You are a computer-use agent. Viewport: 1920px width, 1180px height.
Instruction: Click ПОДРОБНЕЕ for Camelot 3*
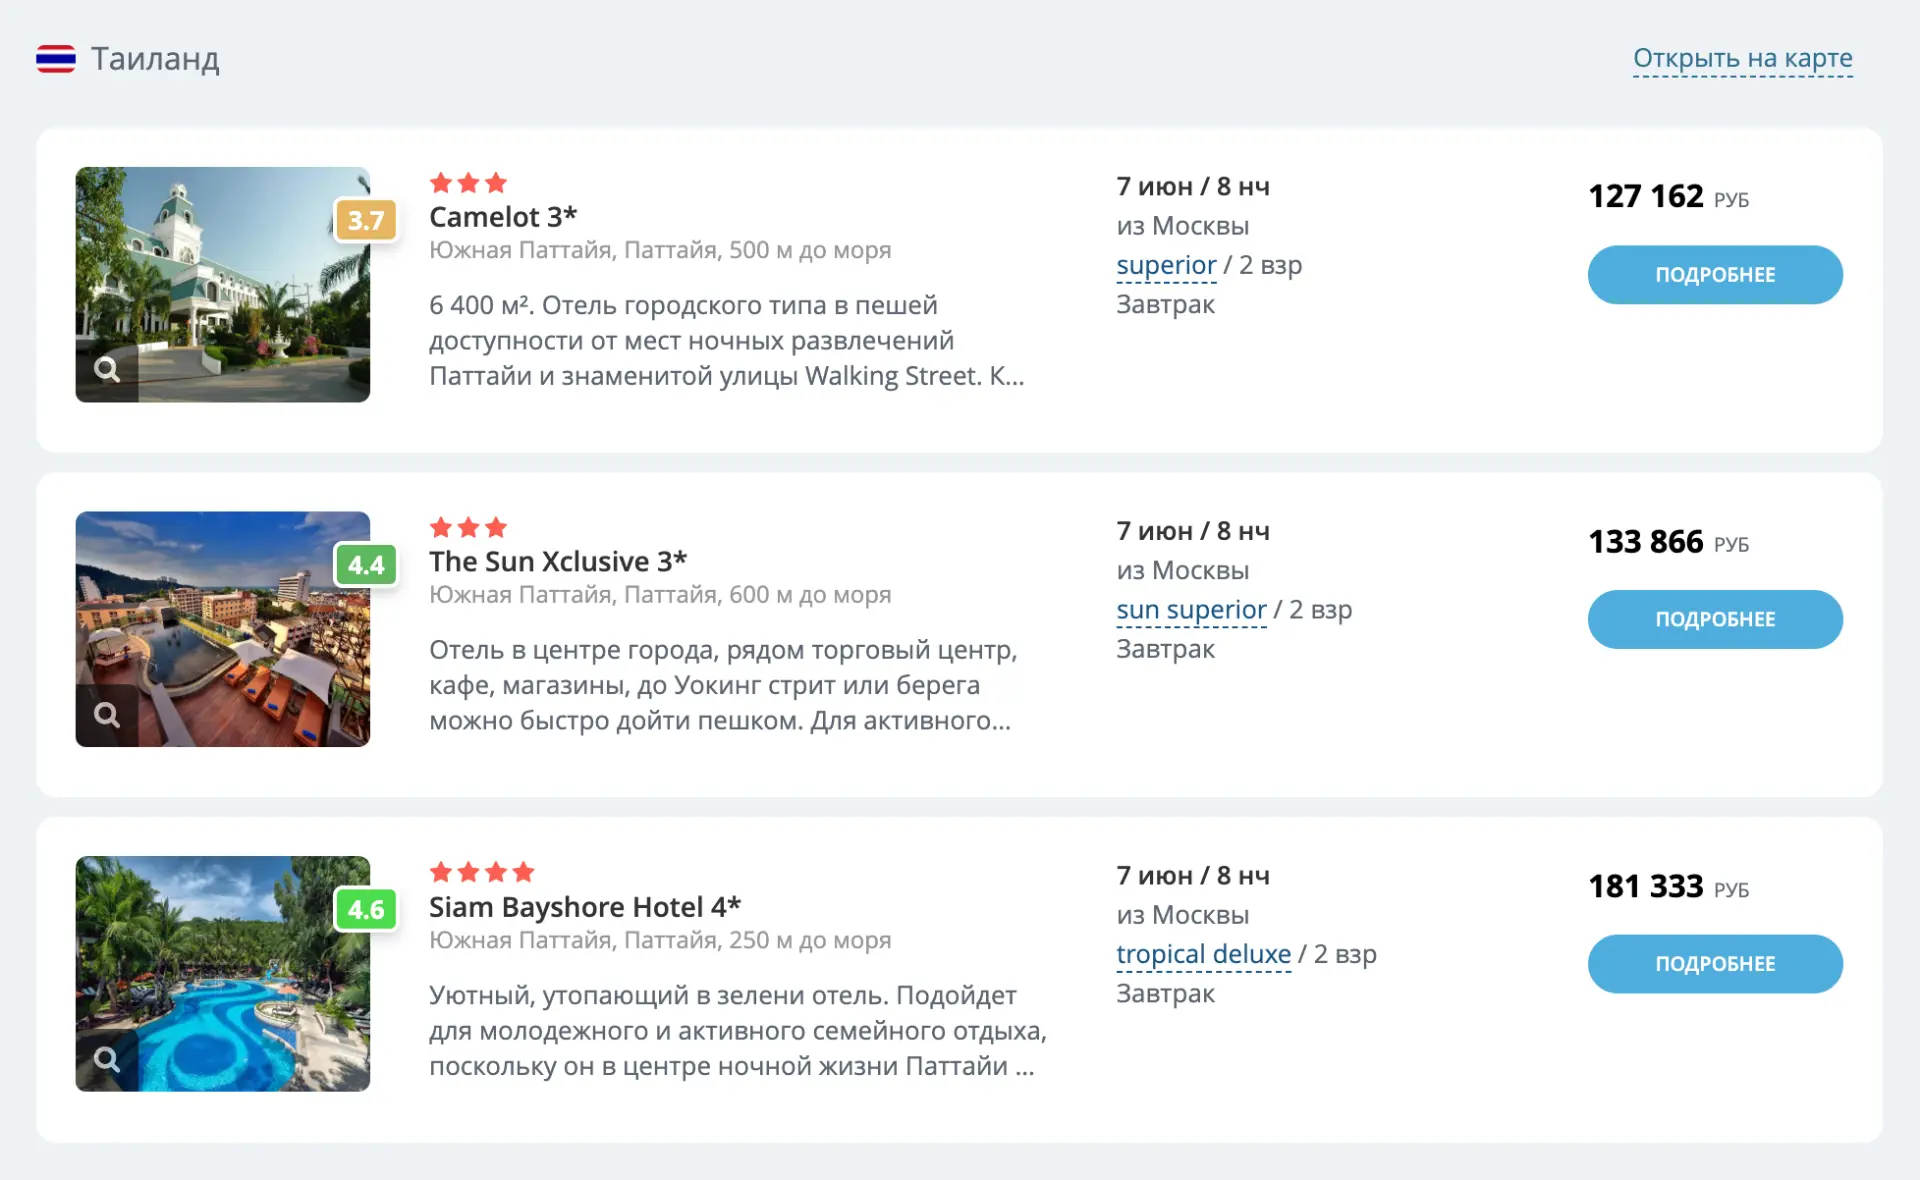[x=1715, y=275]
